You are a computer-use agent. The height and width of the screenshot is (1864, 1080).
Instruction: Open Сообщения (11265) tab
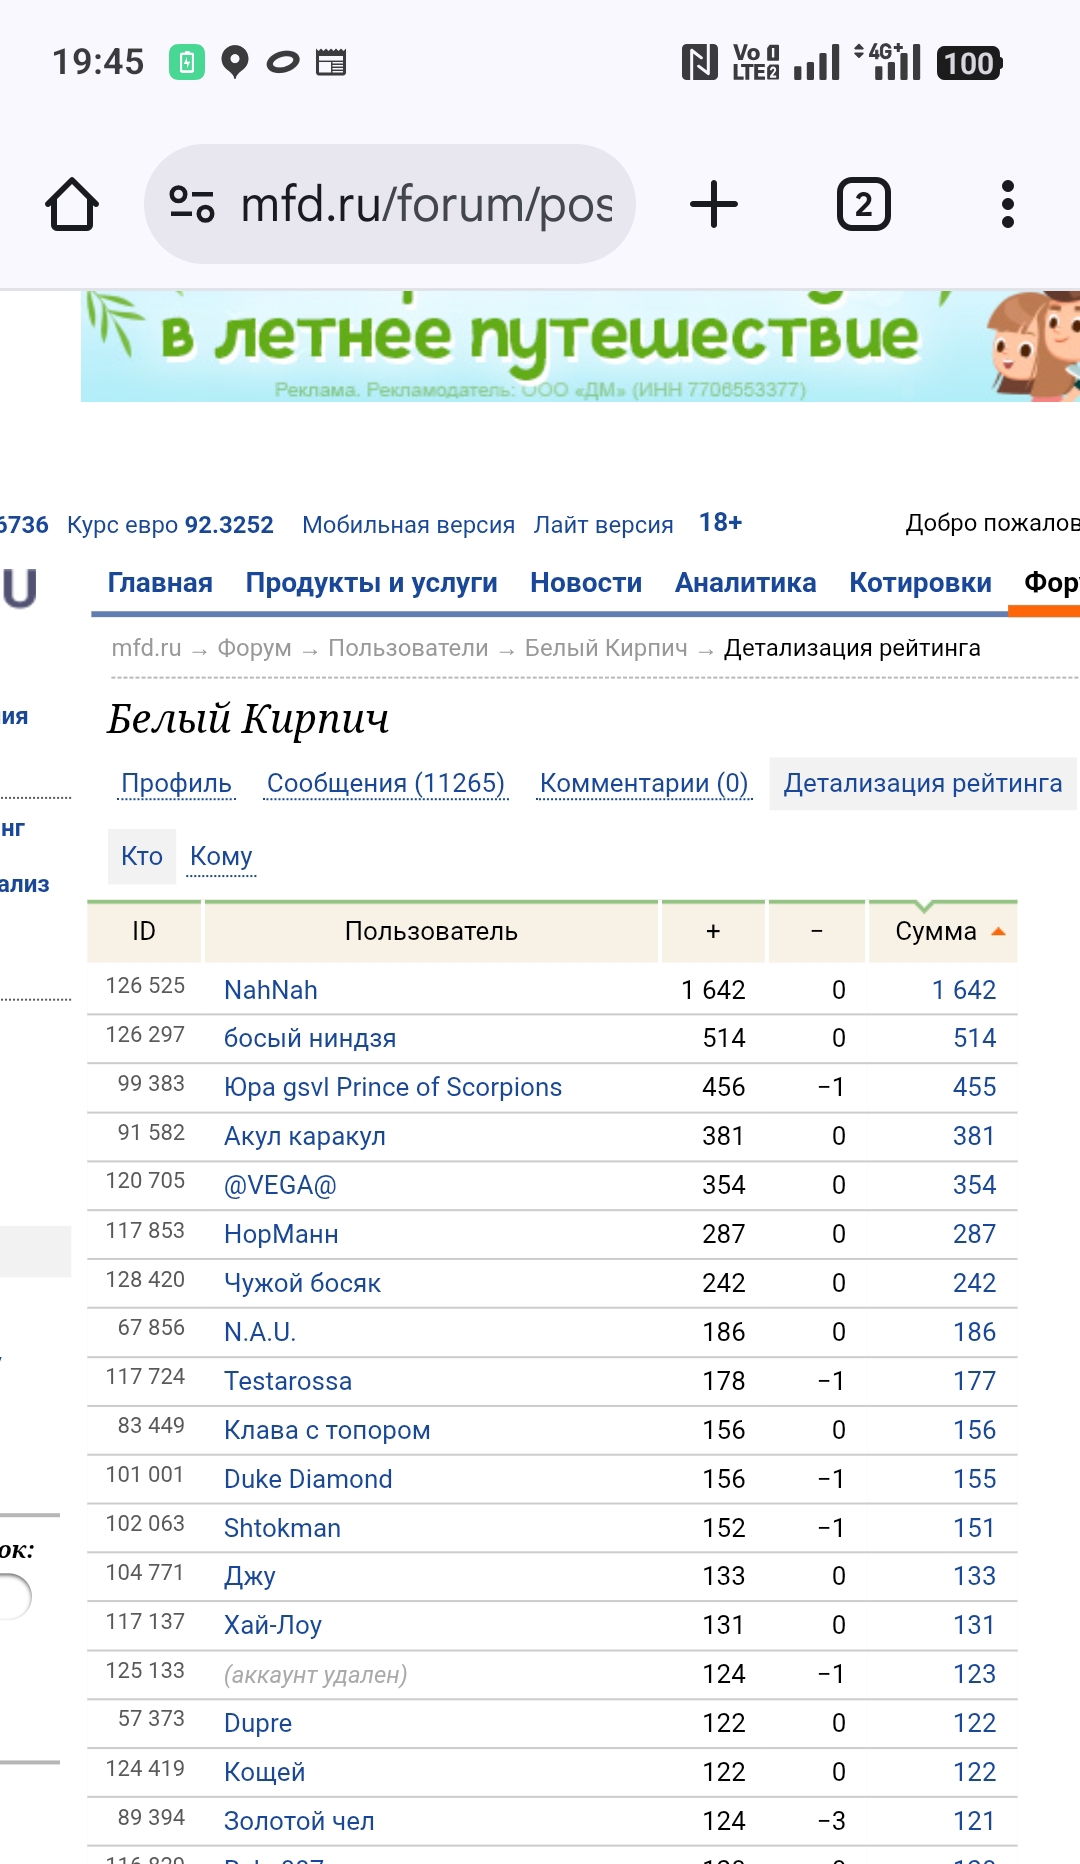[x=385, y=784]
